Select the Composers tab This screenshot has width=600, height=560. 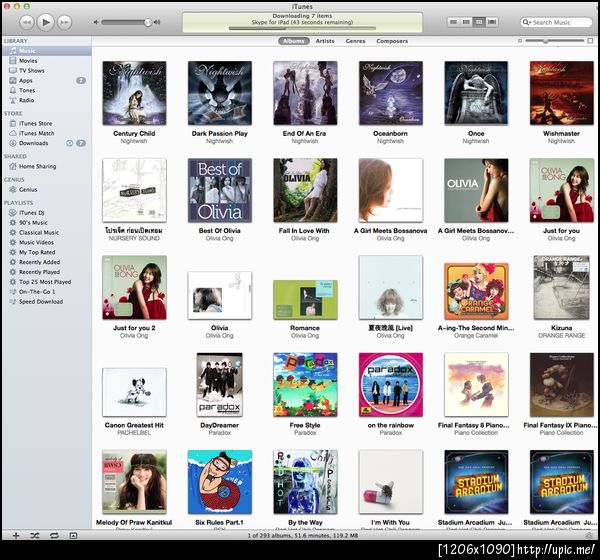[392, 41]
